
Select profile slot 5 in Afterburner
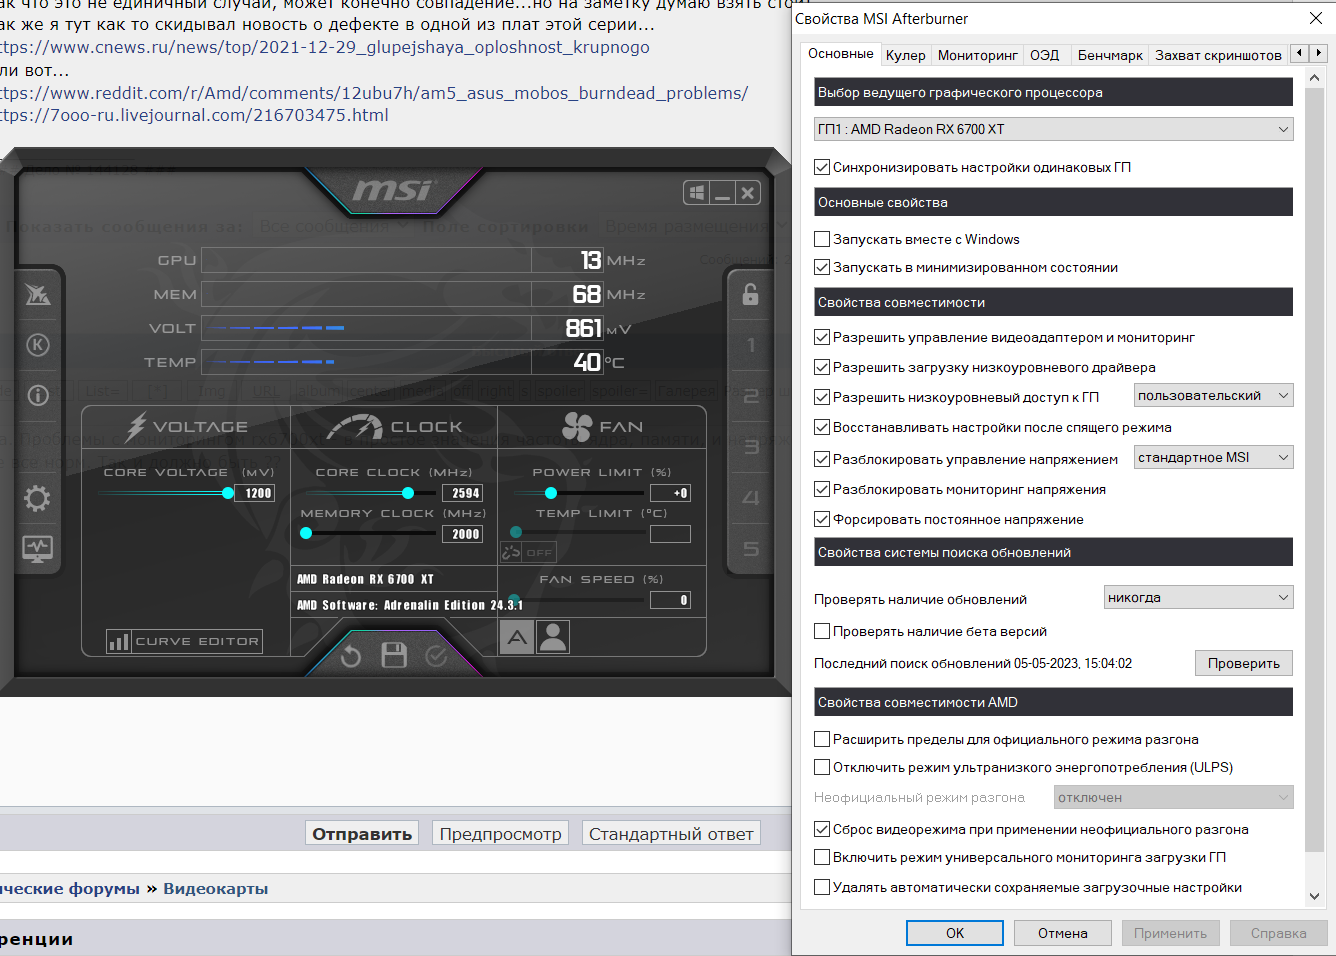[751, 549]
